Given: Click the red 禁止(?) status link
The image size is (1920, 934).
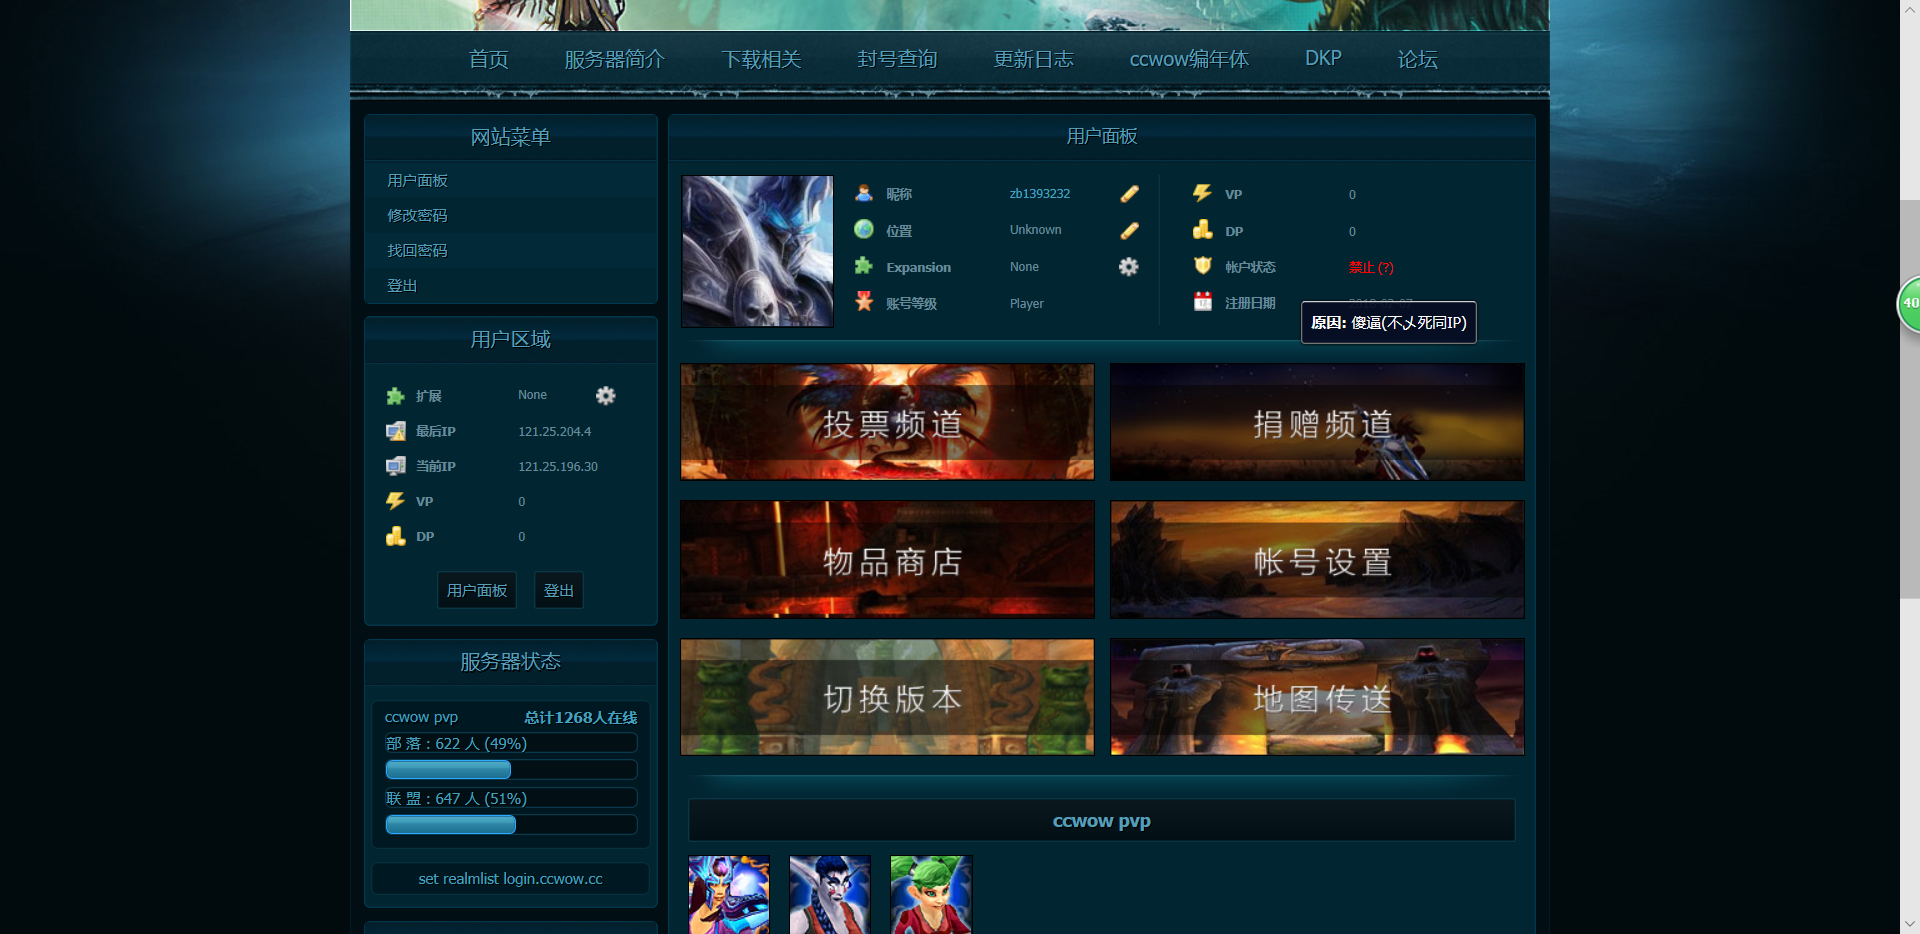Looking at the screenshot, I should tap(1370, 267).
